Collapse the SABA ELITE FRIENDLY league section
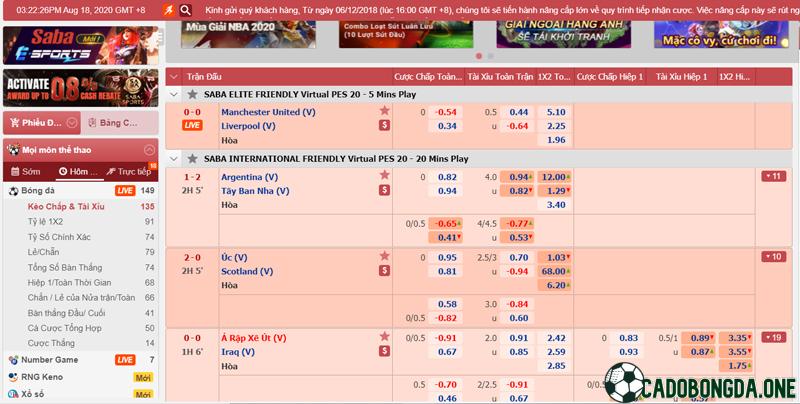 tap(174, 94)
